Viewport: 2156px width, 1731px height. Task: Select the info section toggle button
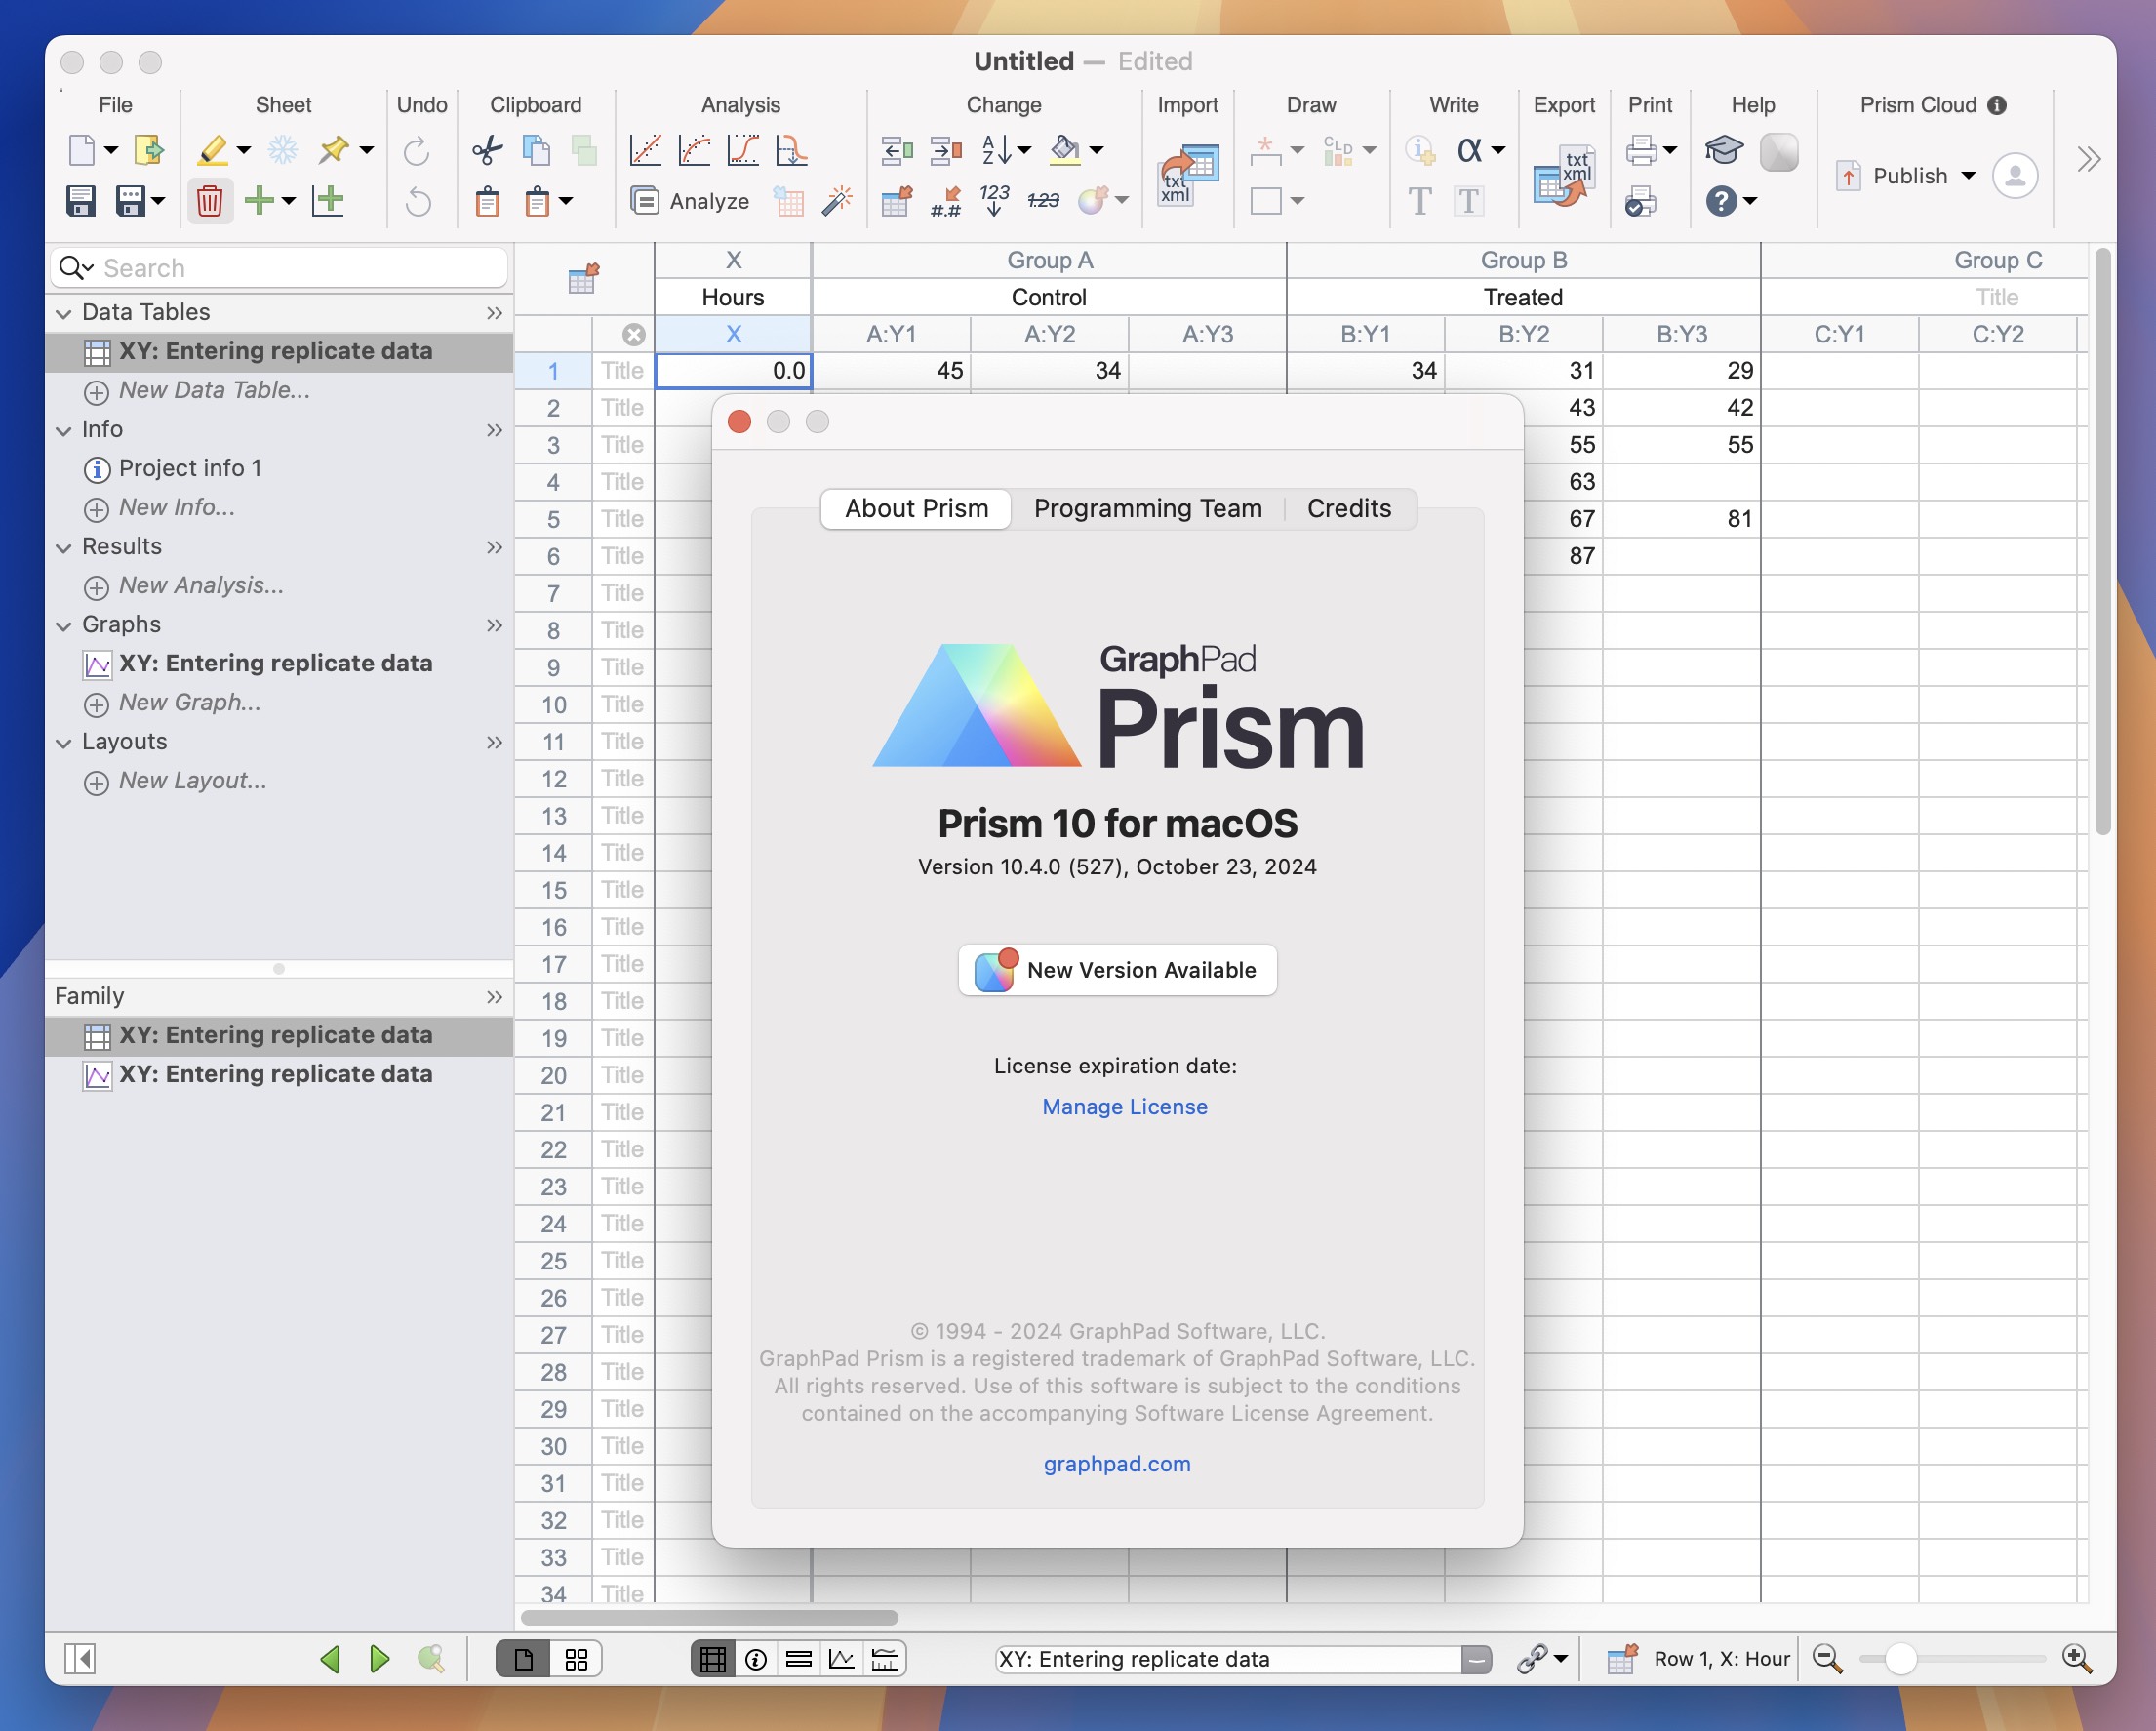click(756, 1660)
